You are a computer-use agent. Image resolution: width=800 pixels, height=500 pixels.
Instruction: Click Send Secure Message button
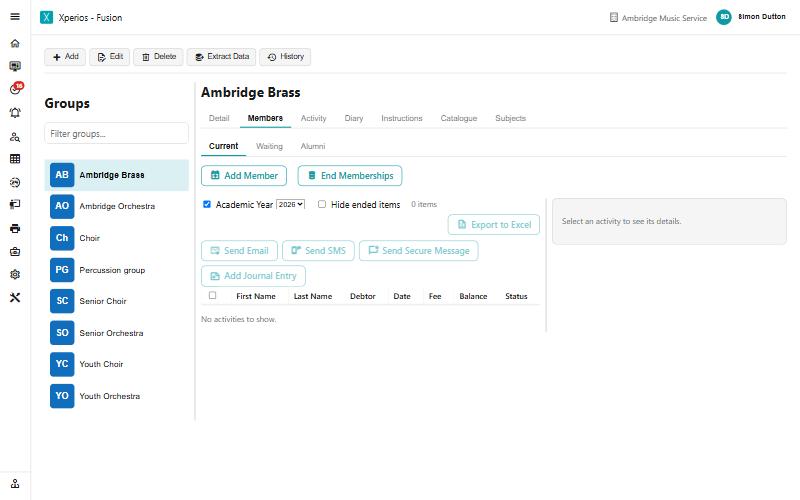click(419, 251)
